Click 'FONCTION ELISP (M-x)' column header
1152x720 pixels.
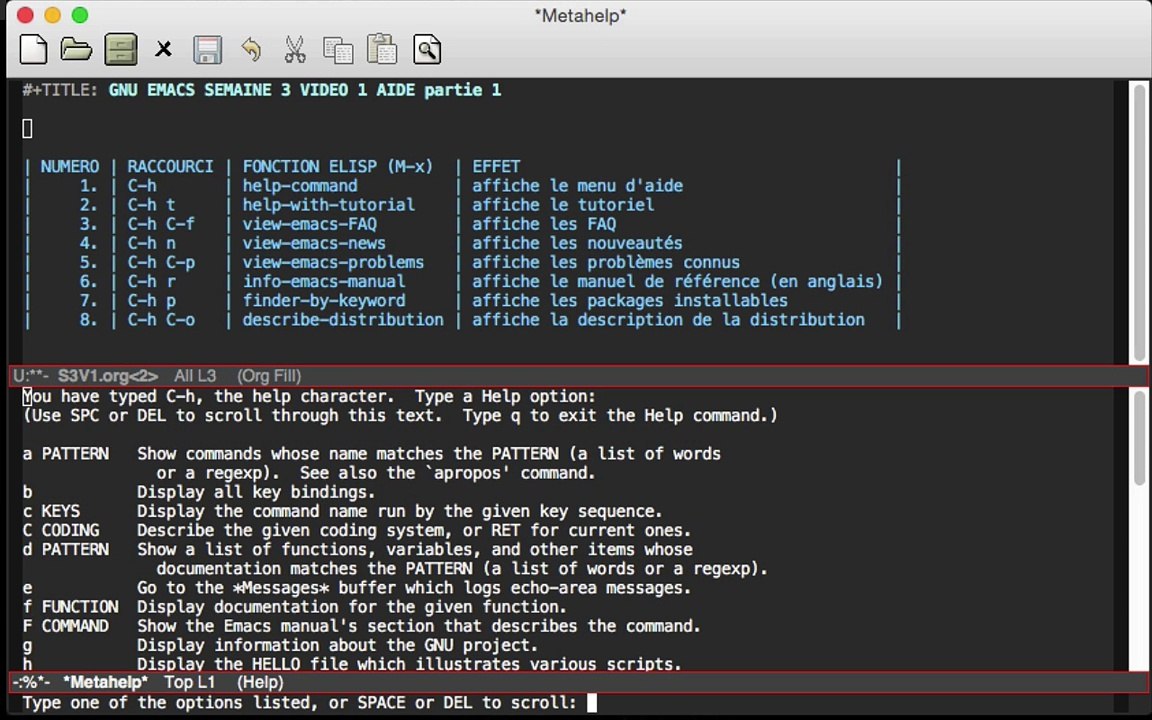(338, 167)
